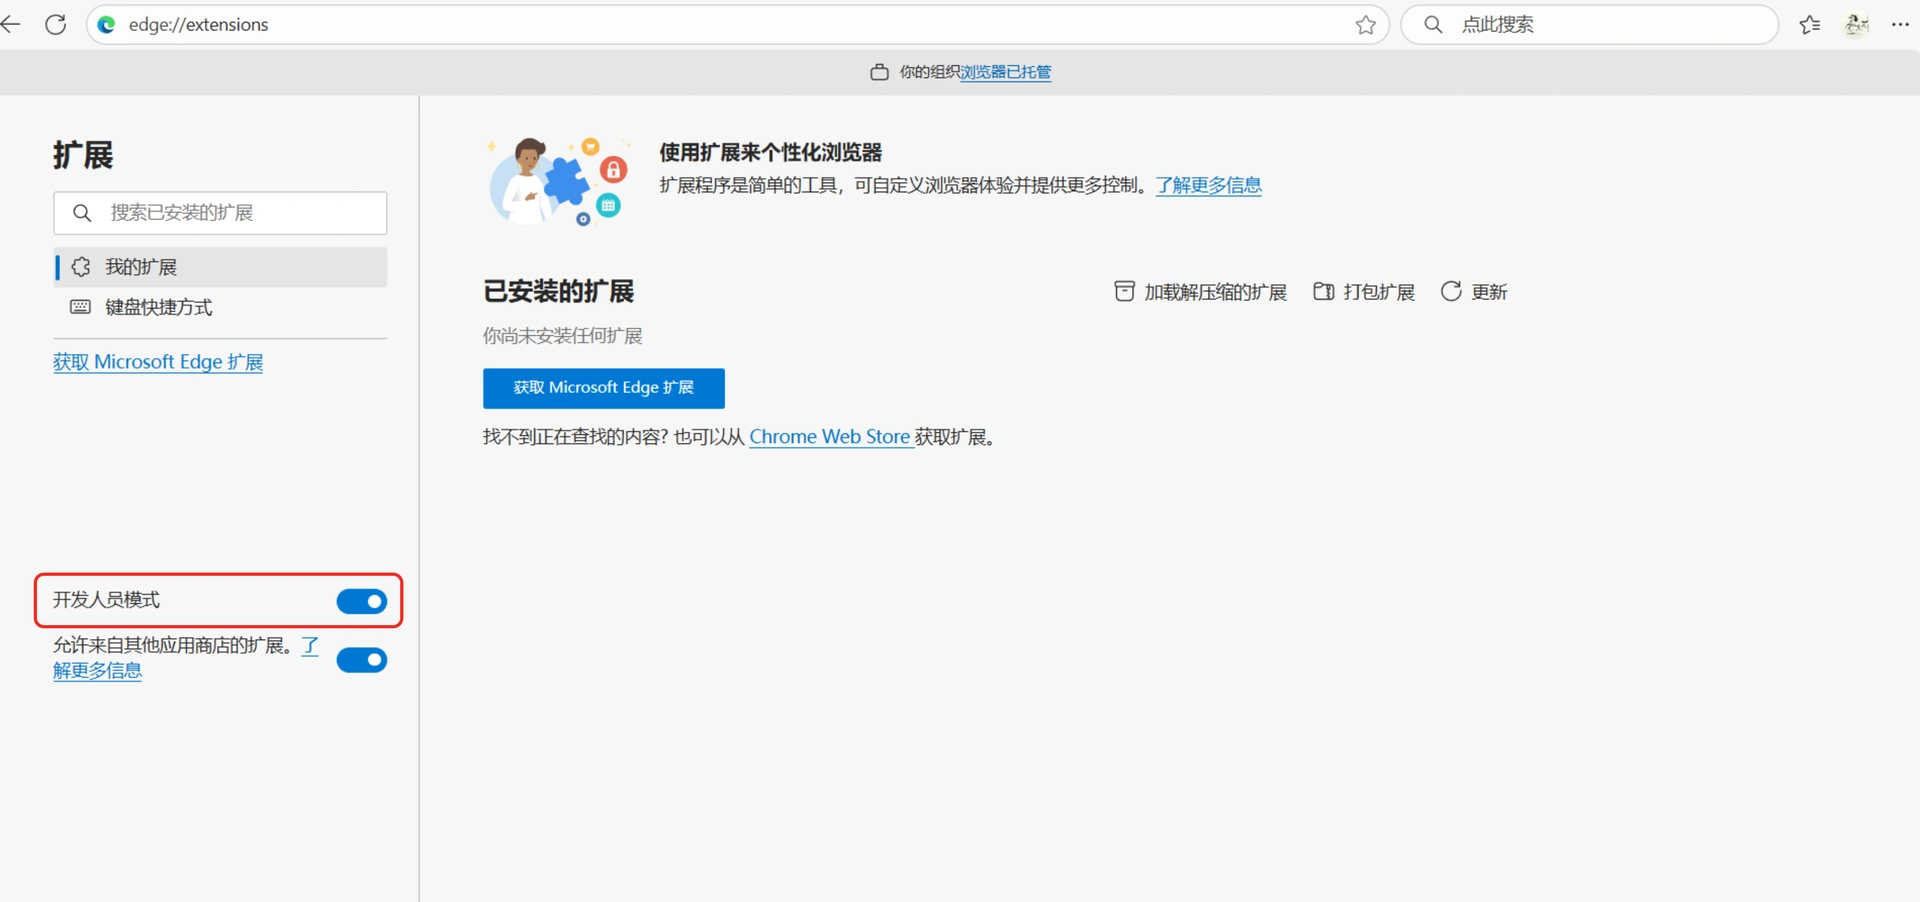Viewport: 1920px width, 902px height.
Task: Click the 加载解压缩的扩展 box icon
Action: click(x=1124, y=291)
